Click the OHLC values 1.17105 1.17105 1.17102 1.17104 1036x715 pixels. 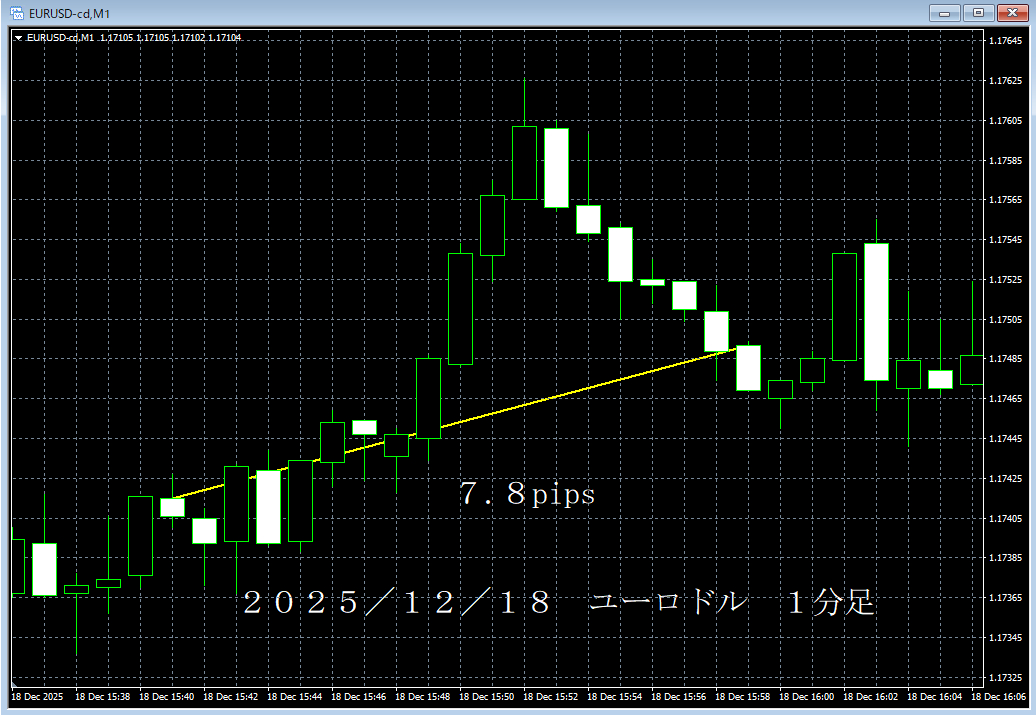point(170,38)
